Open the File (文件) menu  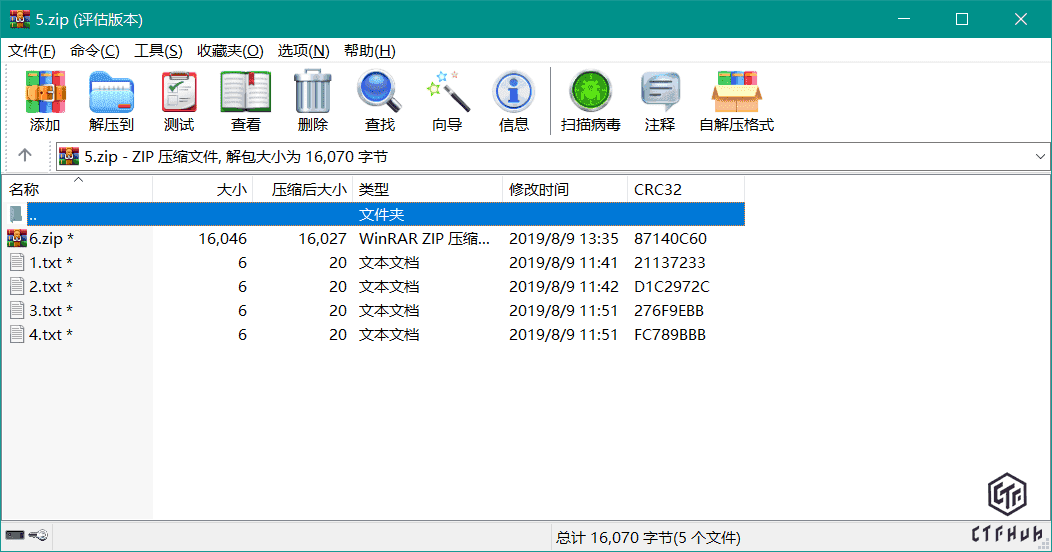pos(32,51)
